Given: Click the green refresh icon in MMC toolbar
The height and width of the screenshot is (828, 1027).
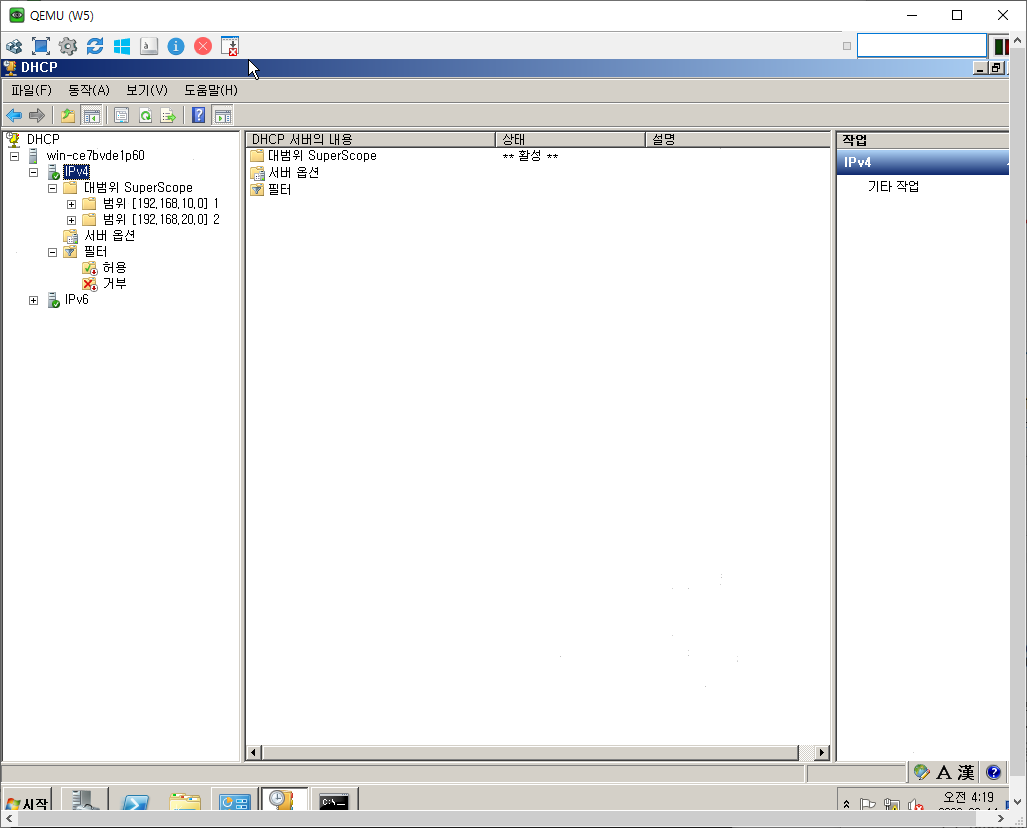Looking at the screenshot, I should click(x=145, y=116).
